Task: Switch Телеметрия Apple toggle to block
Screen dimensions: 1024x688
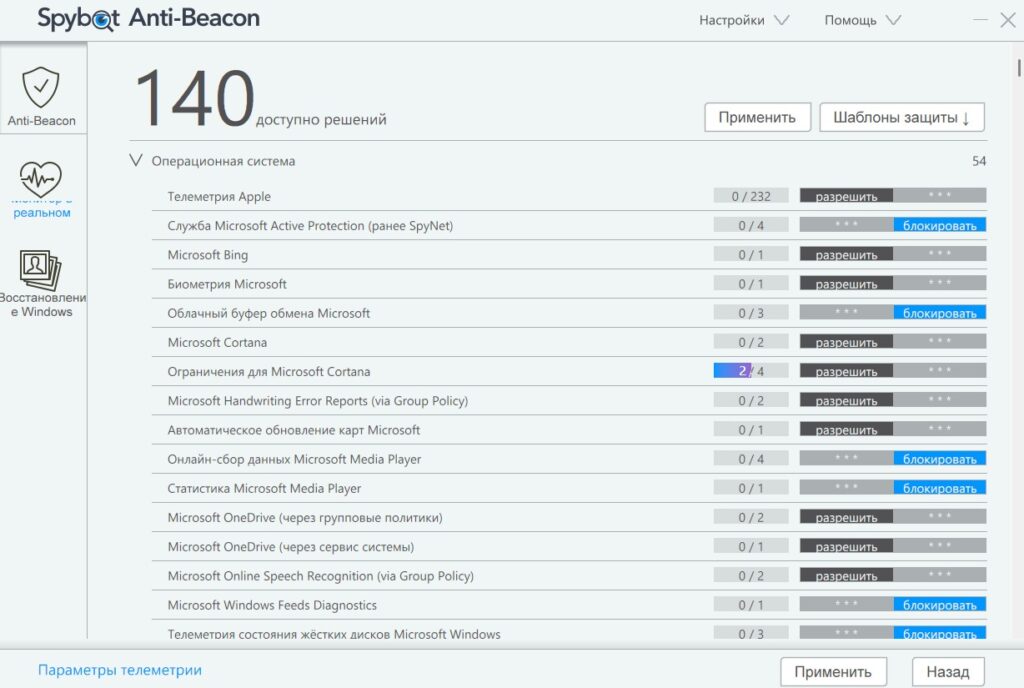Action: click(940, 195)
